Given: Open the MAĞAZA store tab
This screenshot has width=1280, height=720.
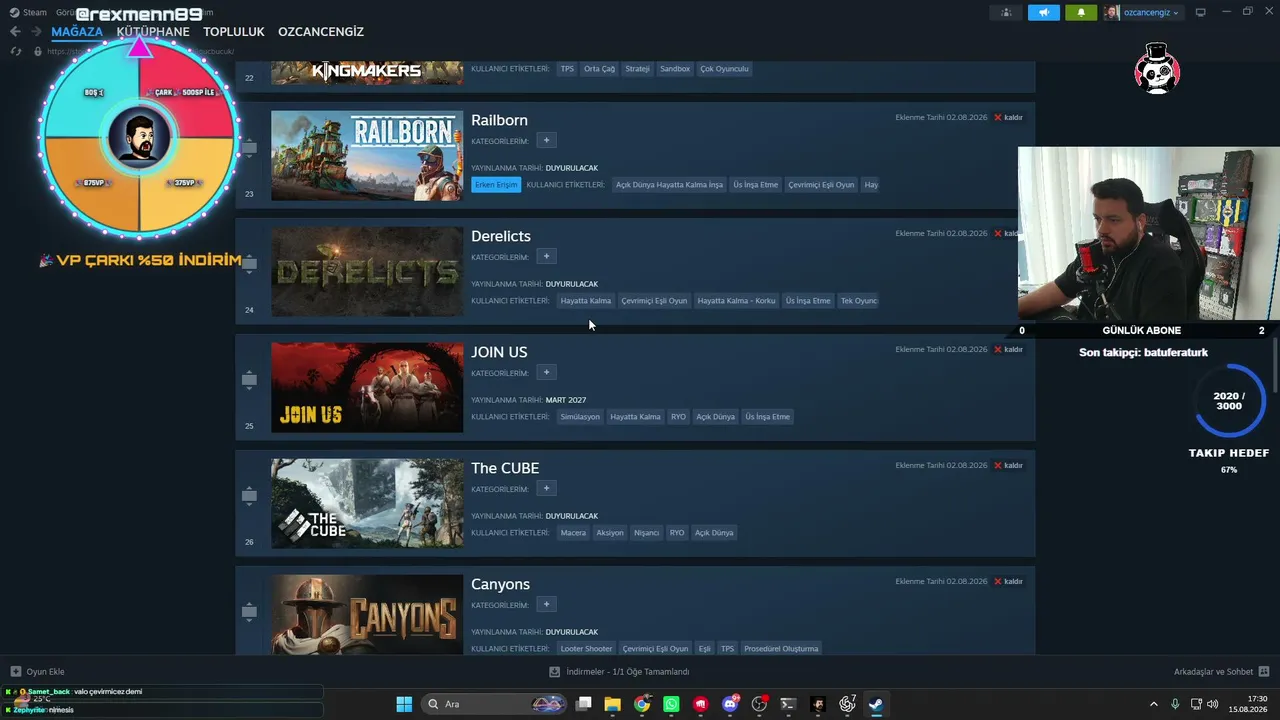Looking at the screenshot, I should 77,32.
